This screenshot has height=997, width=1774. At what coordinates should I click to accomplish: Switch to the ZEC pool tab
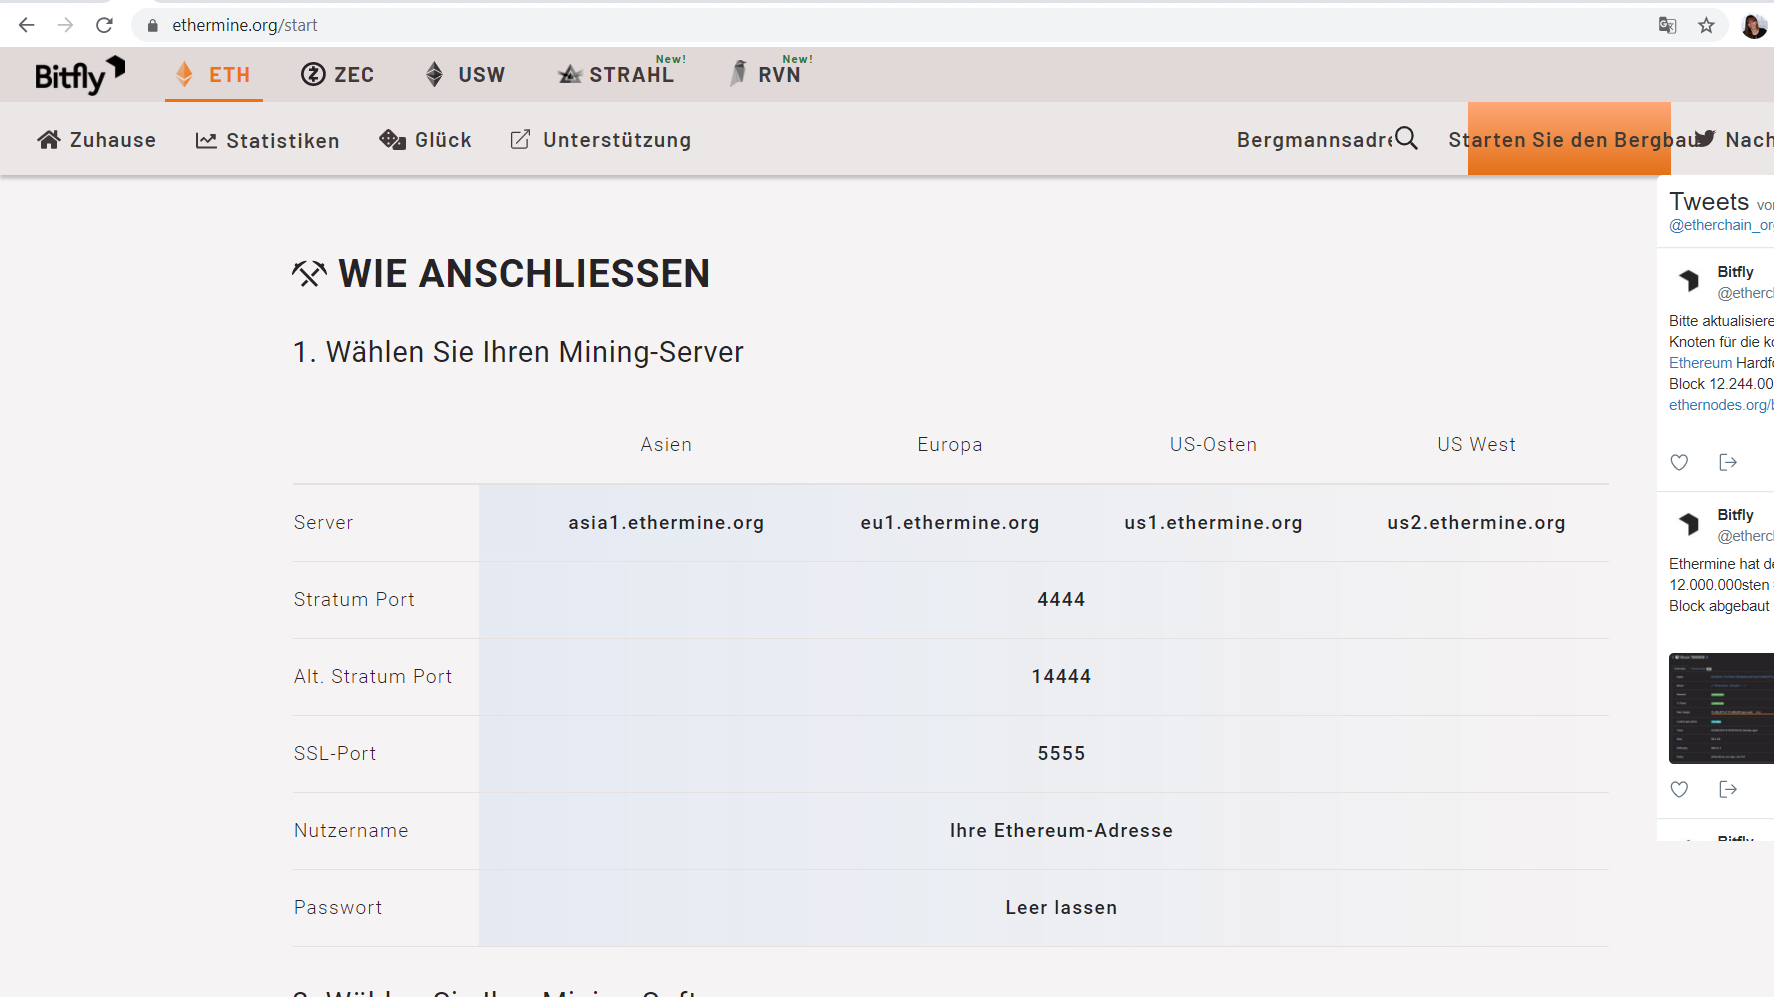[x=338, y=75]
